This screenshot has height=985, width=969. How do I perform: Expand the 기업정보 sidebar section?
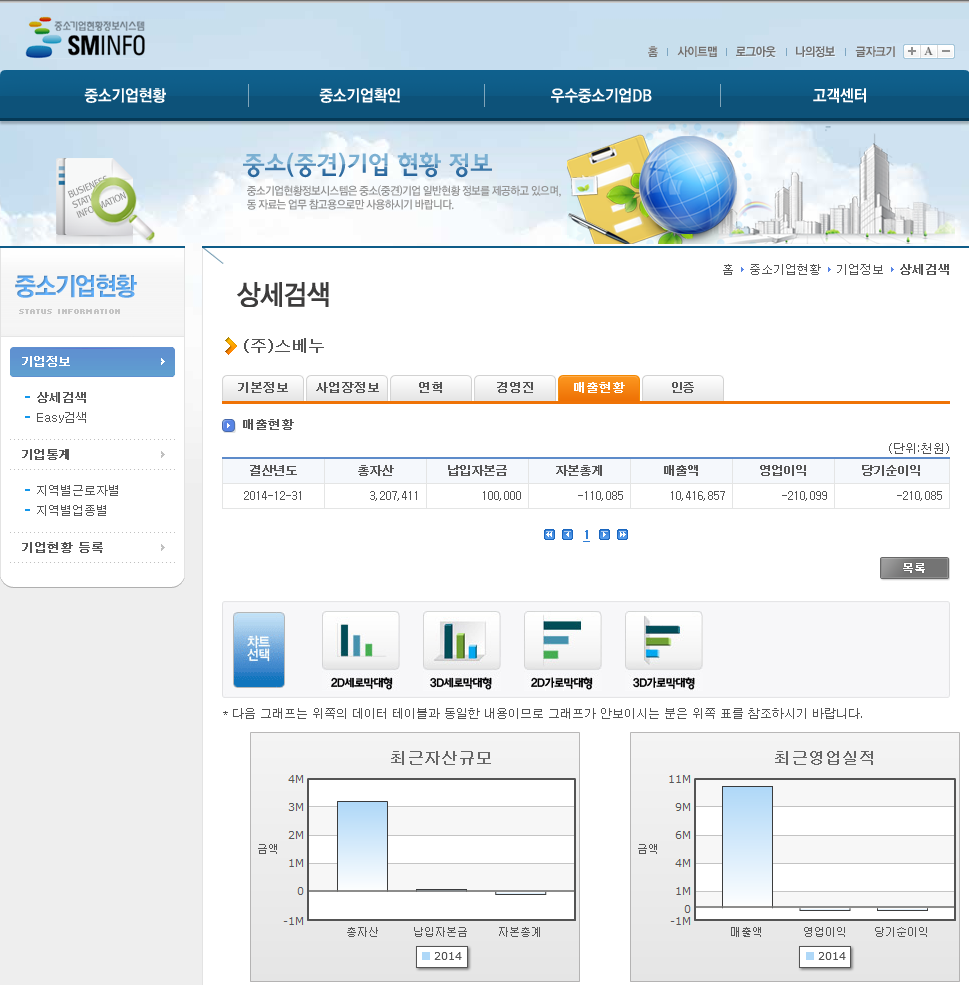[92, 362]
